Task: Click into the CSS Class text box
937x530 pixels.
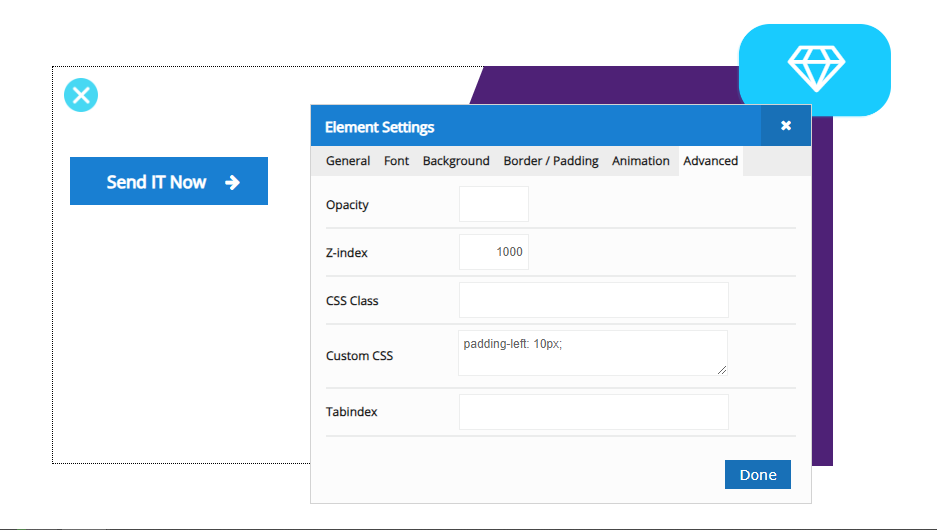Action: [x=593, y=300]
